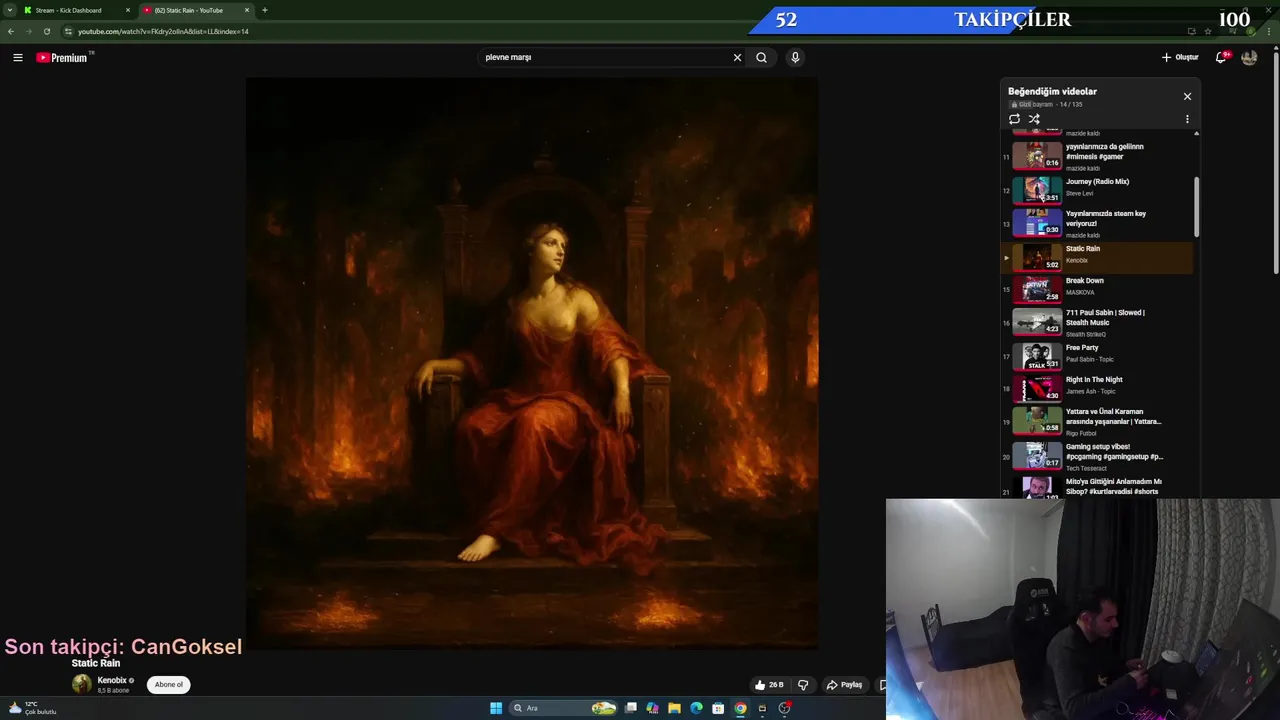Close the Static Rain YouTube tab
1280x720 pixels.
(x=248, y=10)
